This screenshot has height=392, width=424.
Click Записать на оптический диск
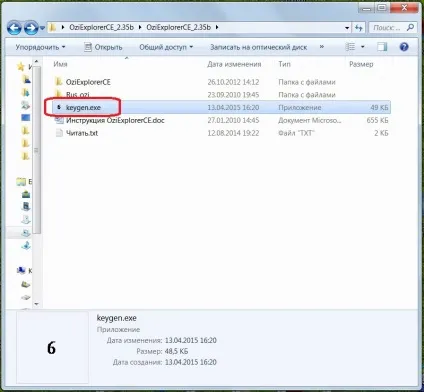[258, 47]
